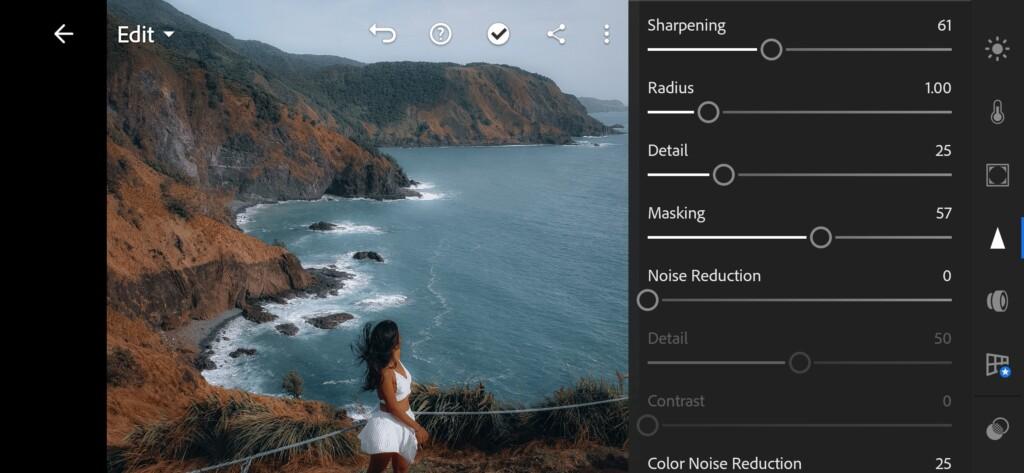Screen dimensions: 1024x473
Task: Open the Optics lens panel icon
Action: pos(997,301)
